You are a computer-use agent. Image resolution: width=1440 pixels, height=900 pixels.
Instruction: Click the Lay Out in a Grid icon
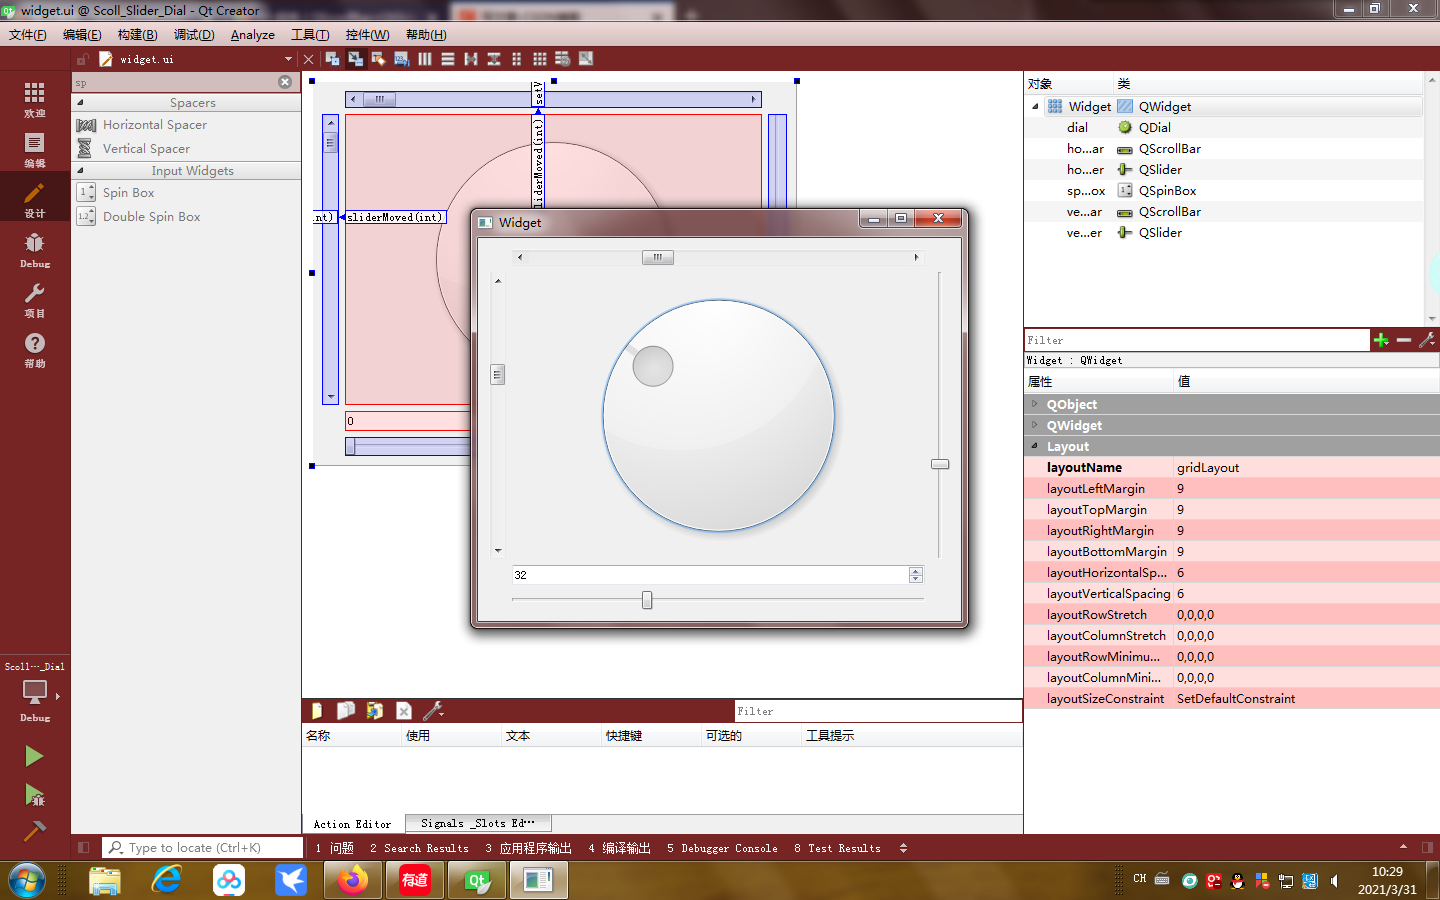(539, 59)
